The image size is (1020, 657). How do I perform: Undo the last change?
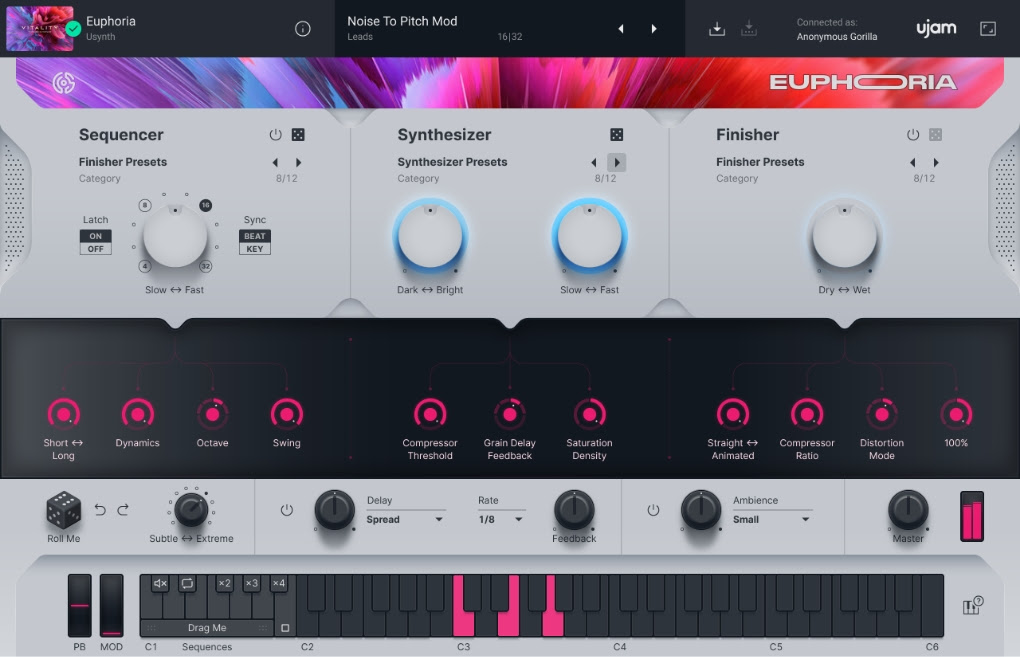[x=100, y=510]
